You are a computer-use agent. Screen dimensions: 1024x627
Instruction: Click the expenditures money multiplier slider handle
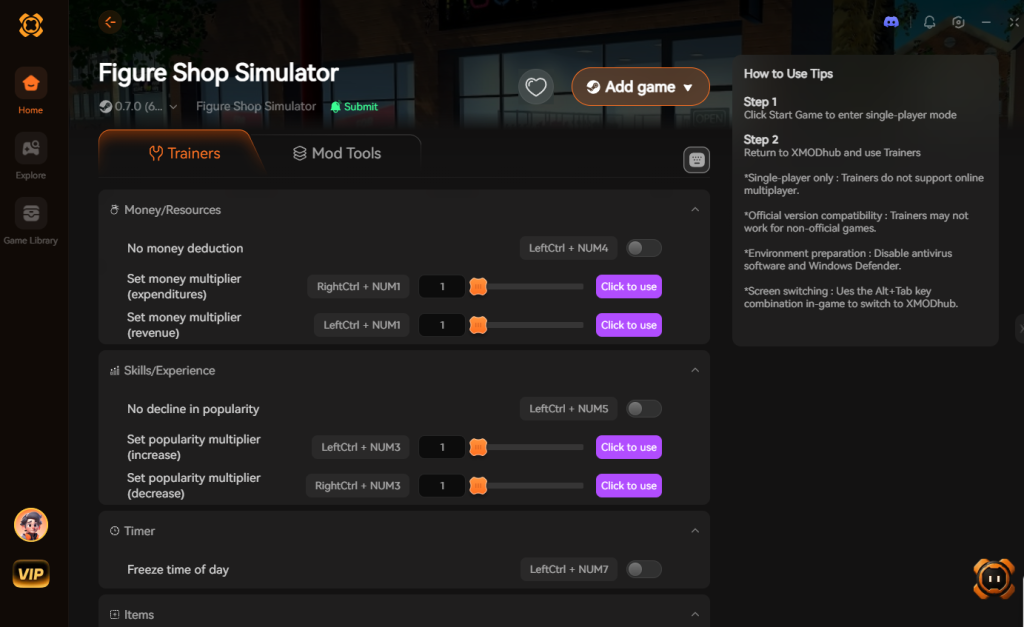click(x=478, y=287)
